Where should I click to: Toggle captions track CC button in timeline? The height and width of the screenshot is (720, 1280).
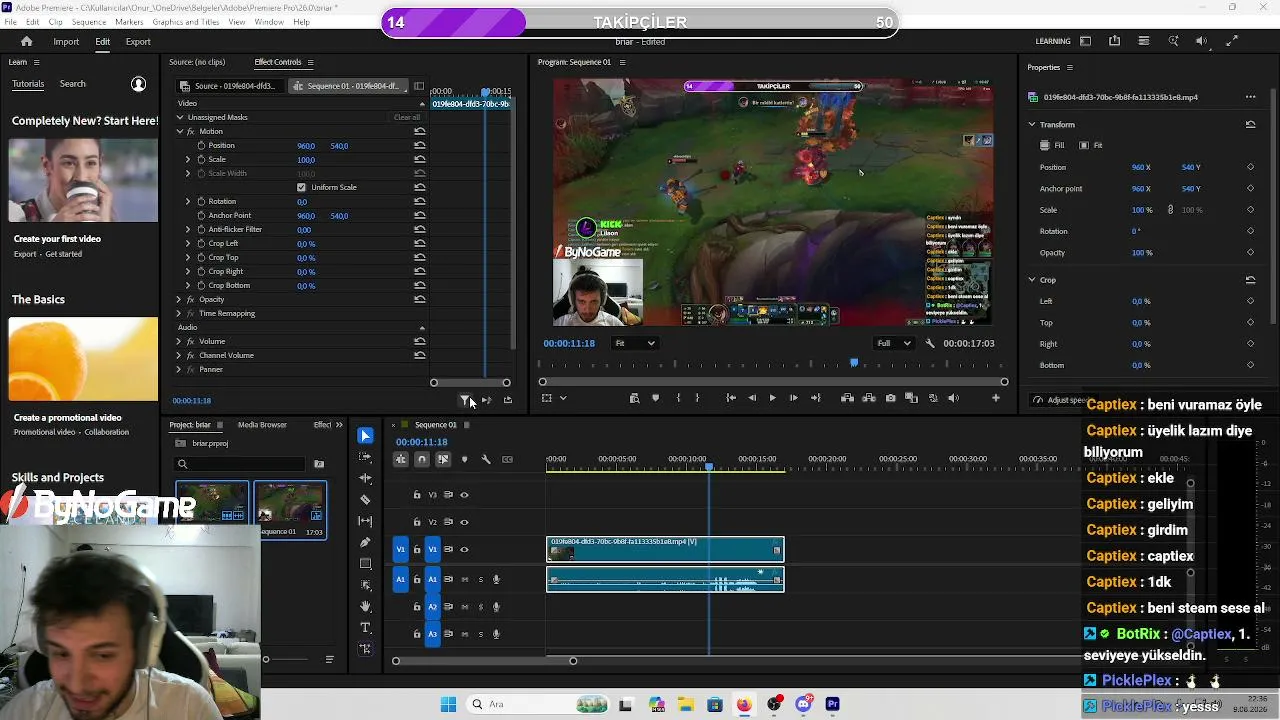pyautogui.click(x=507, y=459)
